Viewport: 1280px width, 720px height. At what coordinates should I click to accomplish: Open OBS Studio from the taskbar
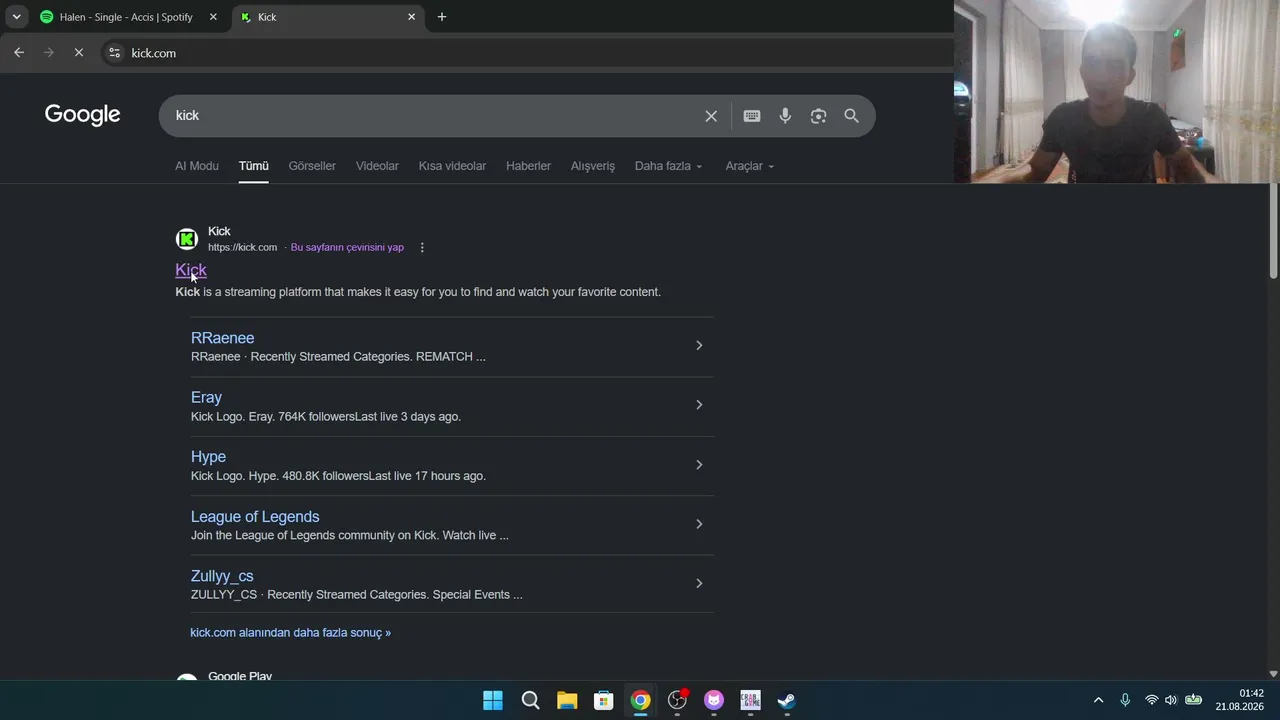point(677,700)
